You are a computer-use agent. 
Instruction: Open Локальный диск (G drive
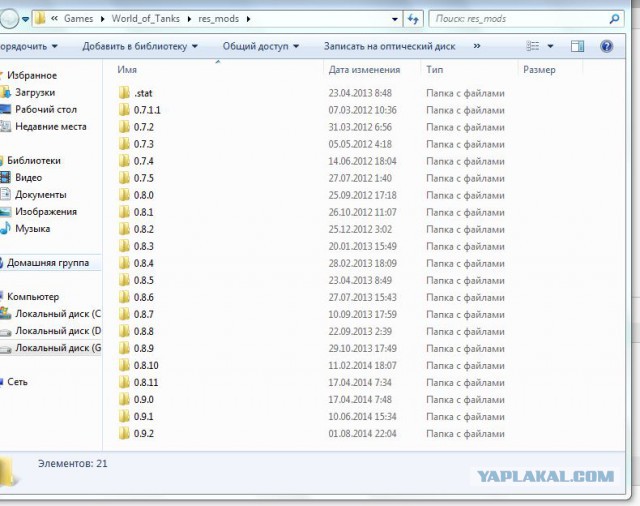coord(58,348)
